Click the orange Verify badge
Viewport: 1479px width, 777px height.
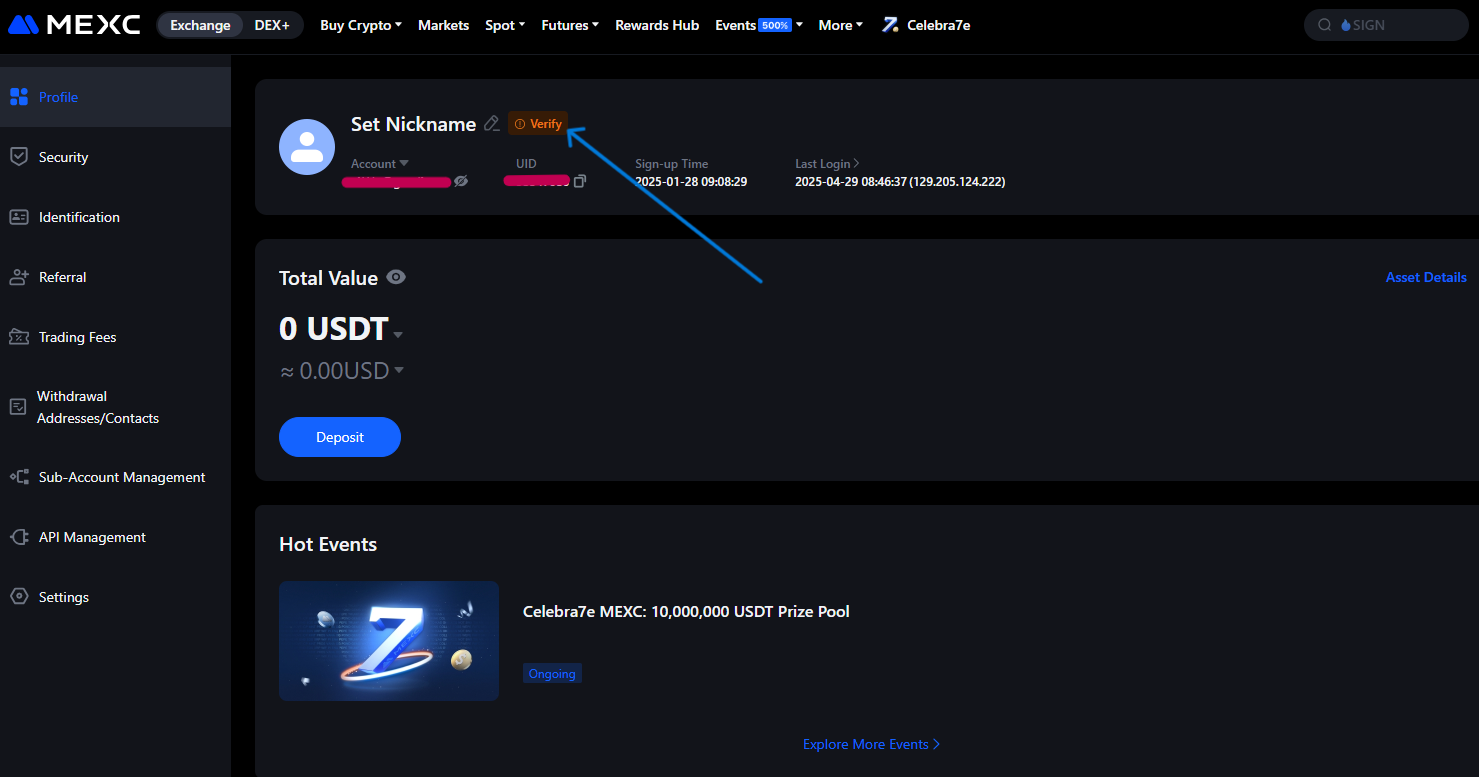538,124
